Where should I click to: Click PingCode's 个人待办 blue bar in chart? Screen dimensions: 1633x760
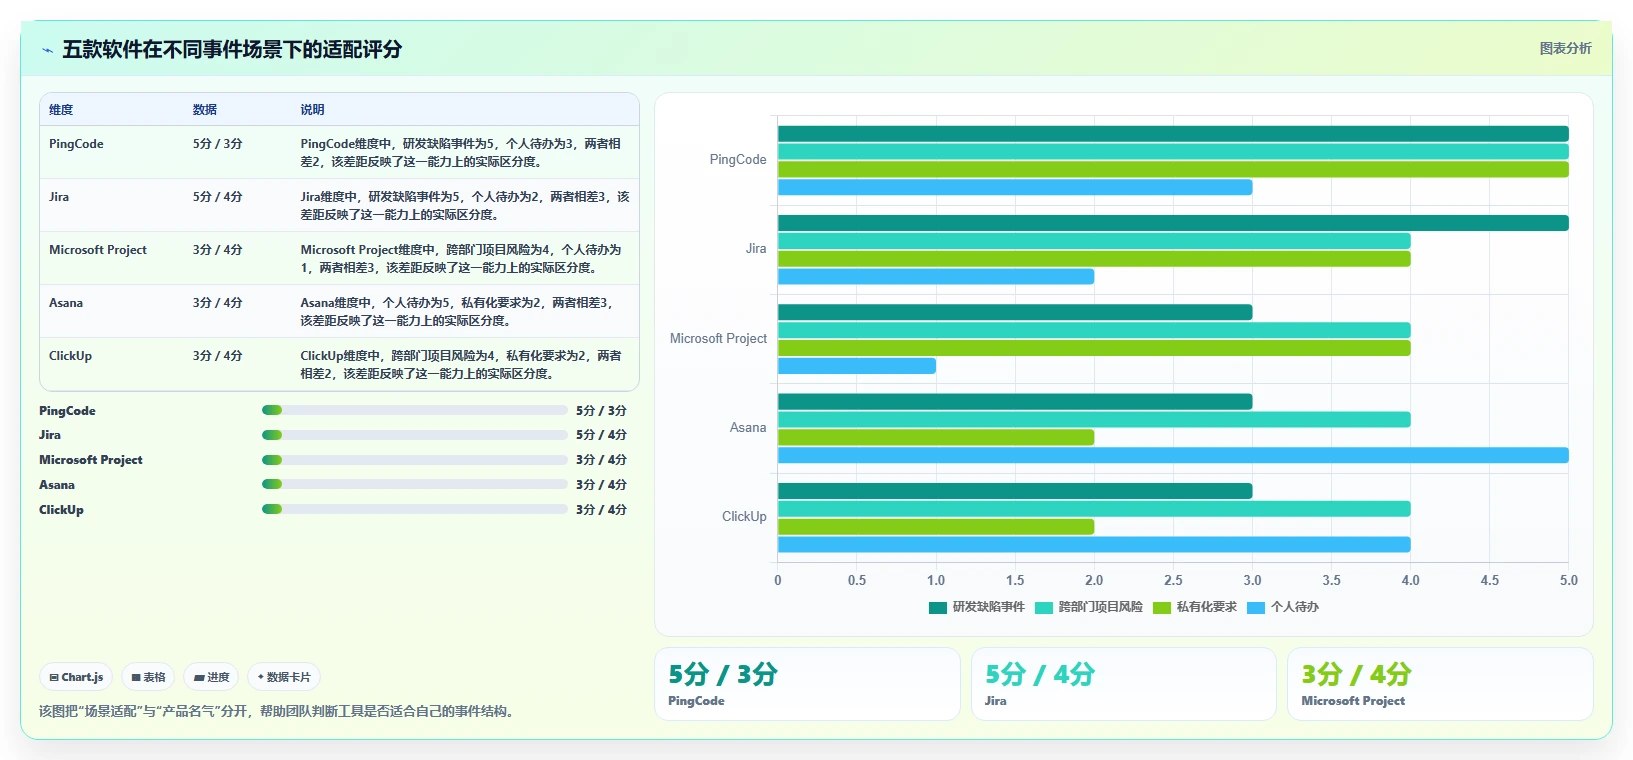click(x=1015, y=187)
